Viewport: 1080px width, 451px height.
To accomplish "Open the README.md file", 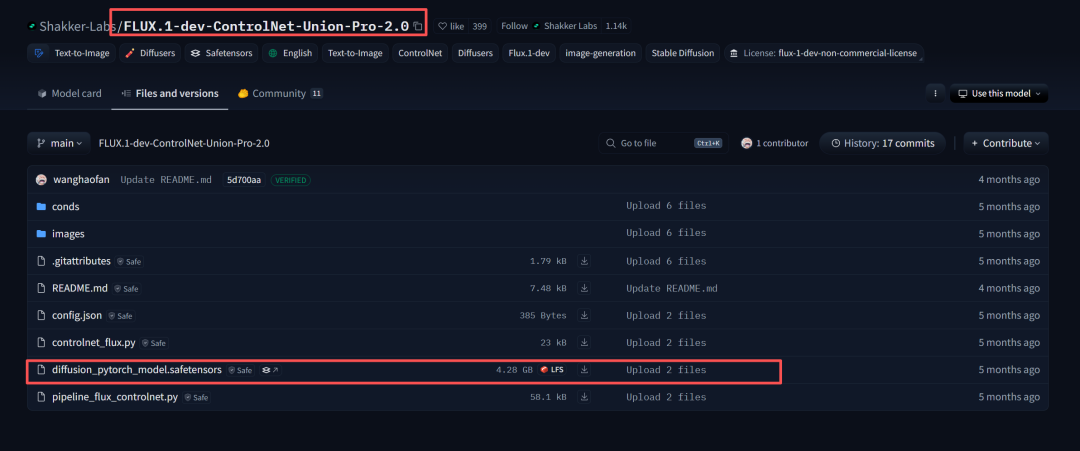I will point(79,288).
